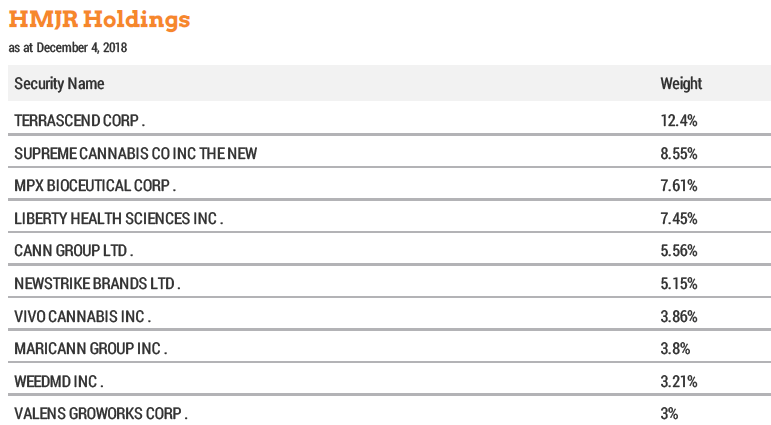Select the 5.56% weight cell
The width and height of the screenshot is (771, 425).
pos(678,251)
